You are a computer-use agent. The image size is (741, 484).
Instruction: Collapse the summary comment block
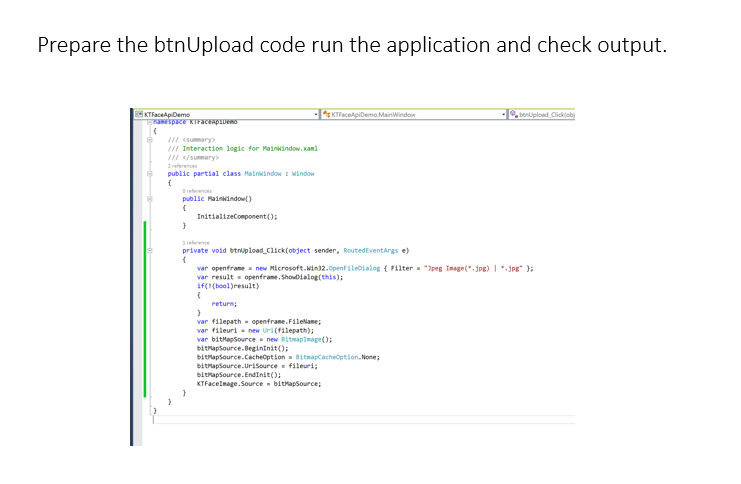click(150, 140)
